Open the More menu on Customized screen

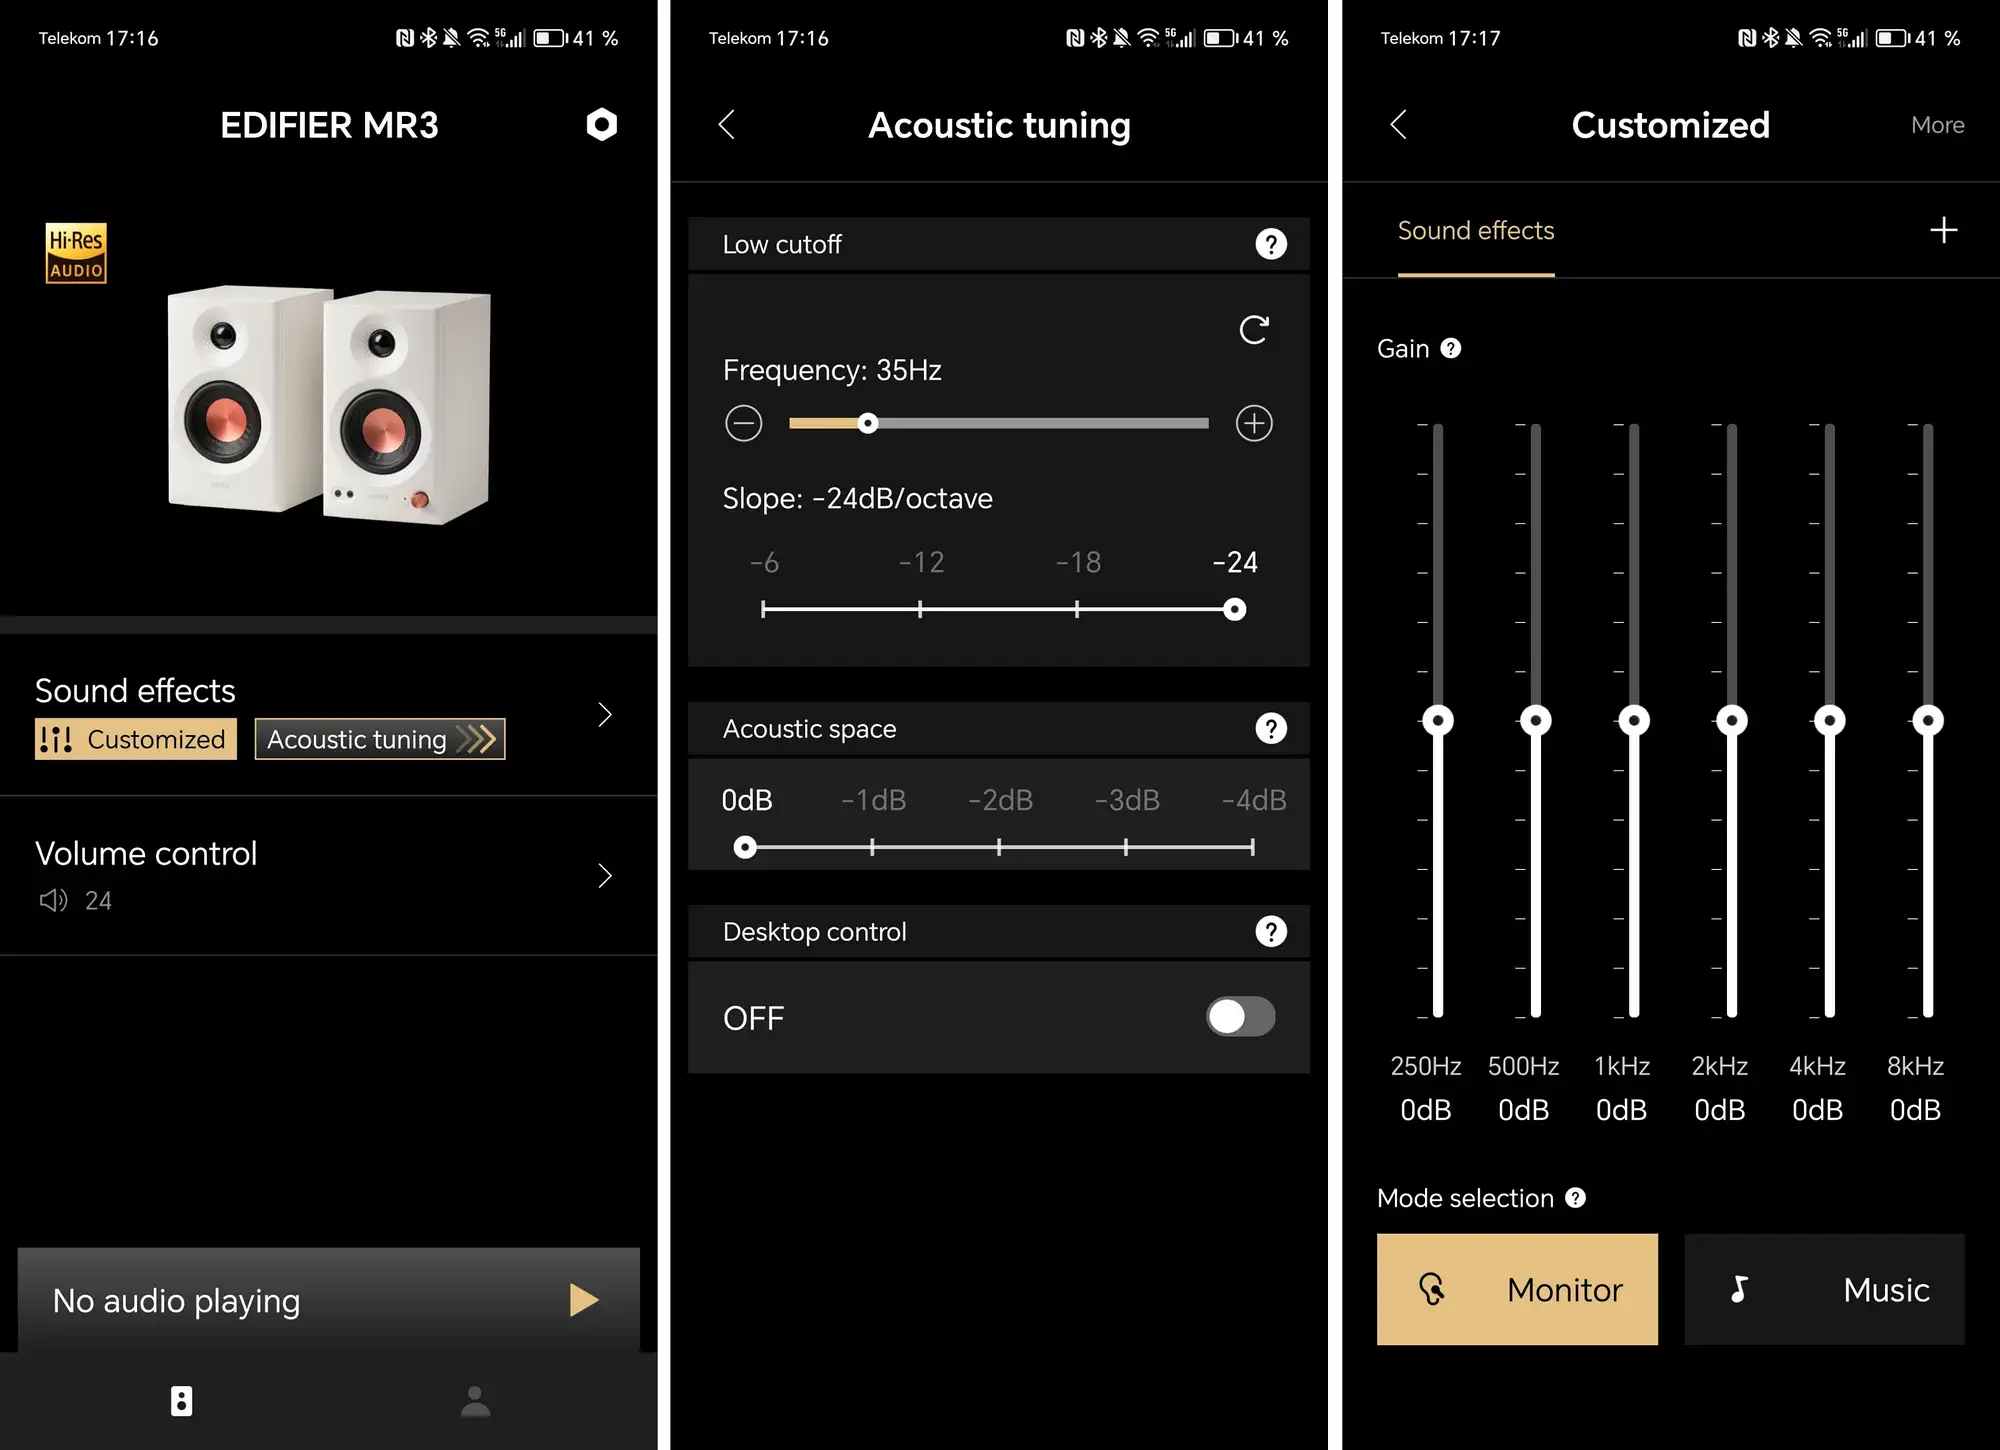(x=1937, y=125)
